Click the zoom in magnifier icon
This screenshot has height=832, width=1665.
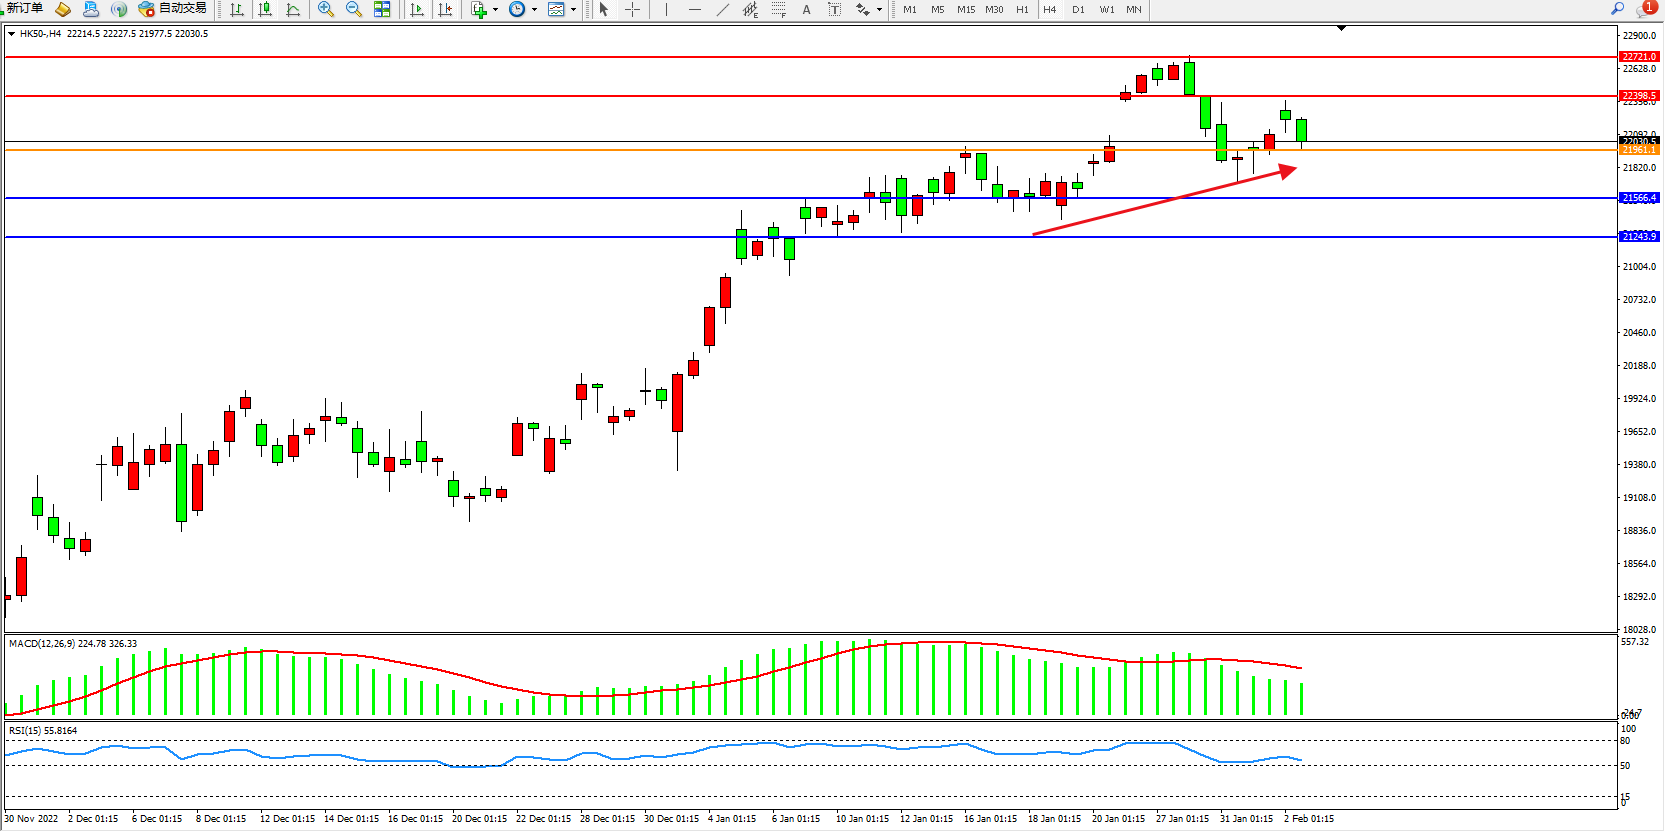(x=326, y=10)
